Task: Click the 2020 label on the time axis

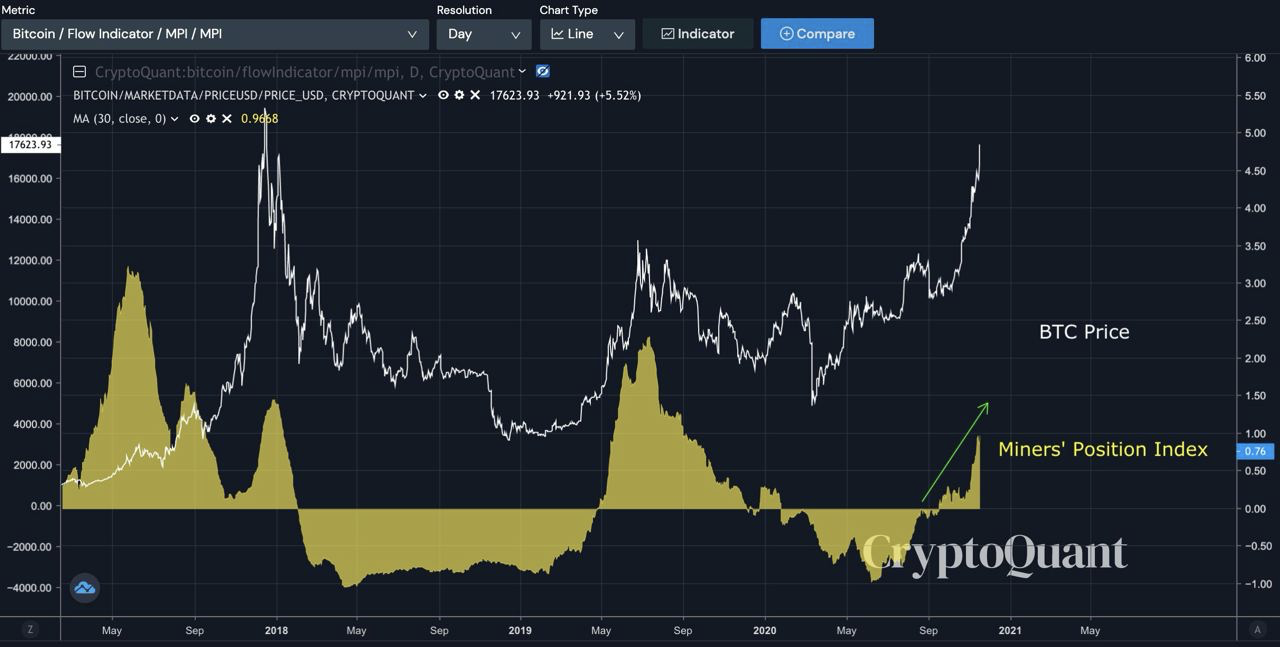Action: pyautogui.click(x=764, y=631)
